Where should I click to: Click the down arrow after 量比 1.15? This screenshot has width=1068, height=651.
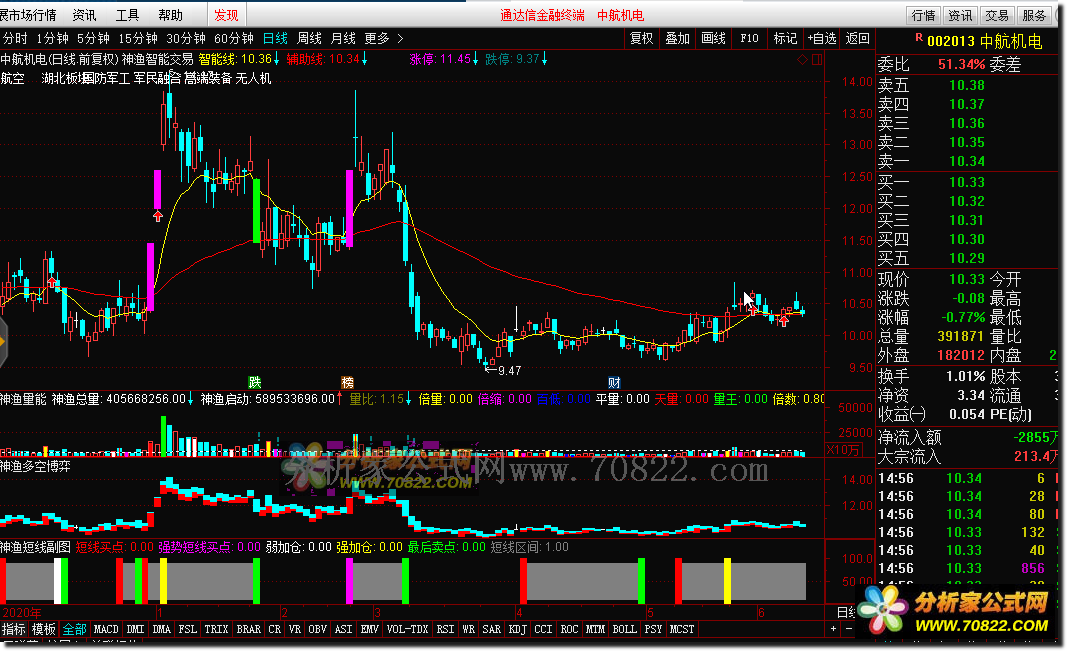point(409,398)
